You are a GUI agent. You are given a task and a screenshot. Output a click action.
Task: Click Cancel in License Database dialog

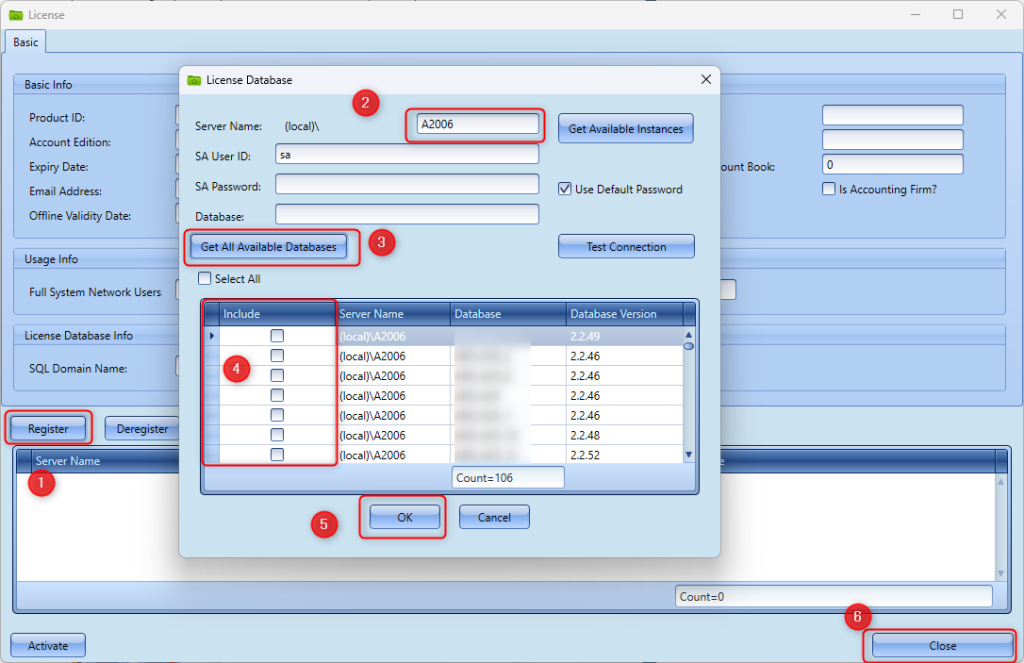click(x=494, y=517)
